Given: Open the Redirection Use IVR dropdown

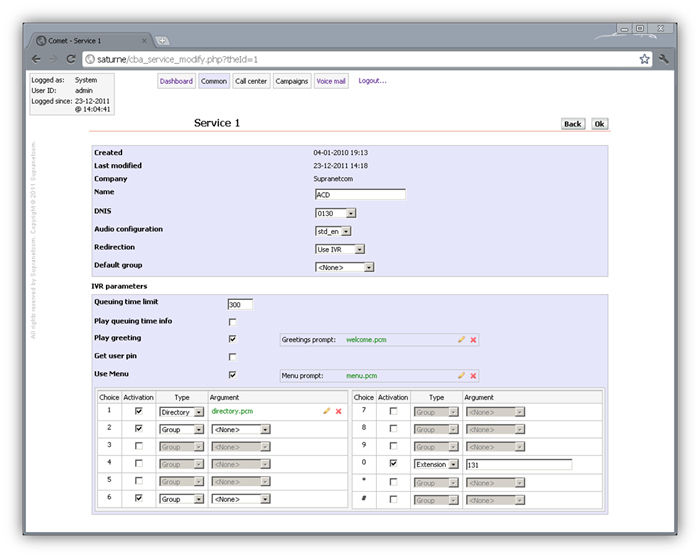Looking at the screenshot, I should coord(340,249).
